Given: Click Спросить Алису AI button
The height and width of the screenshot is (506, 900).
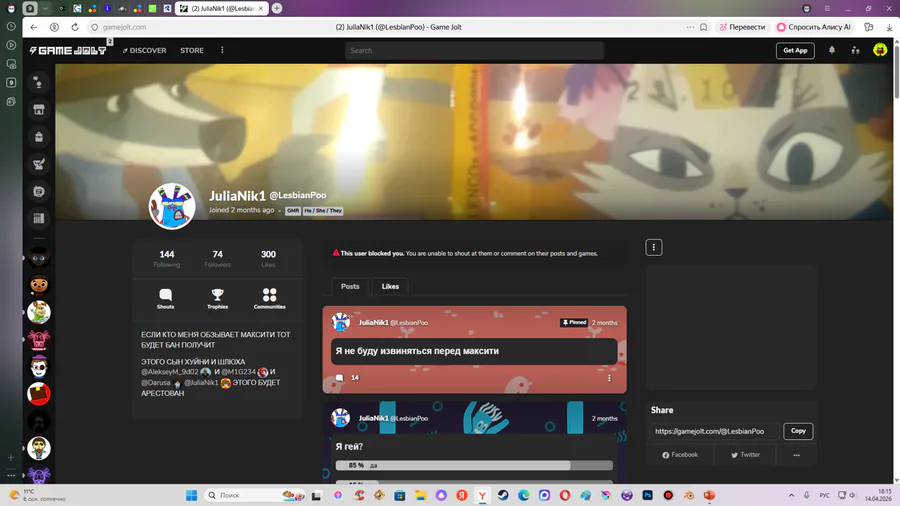Looking at the screenshot, I should [814, 27].
